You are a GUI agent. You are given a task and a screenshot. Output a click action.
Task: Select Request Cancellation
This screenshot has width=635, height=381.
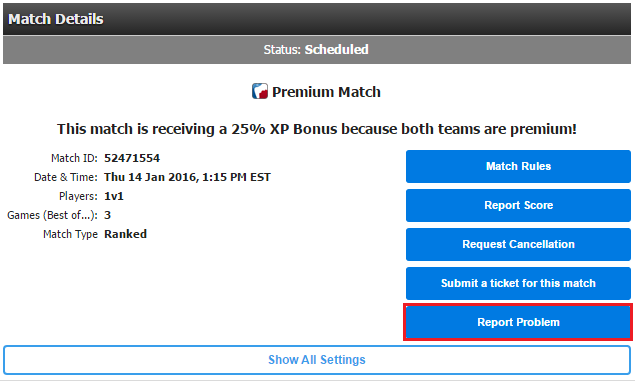518,244
